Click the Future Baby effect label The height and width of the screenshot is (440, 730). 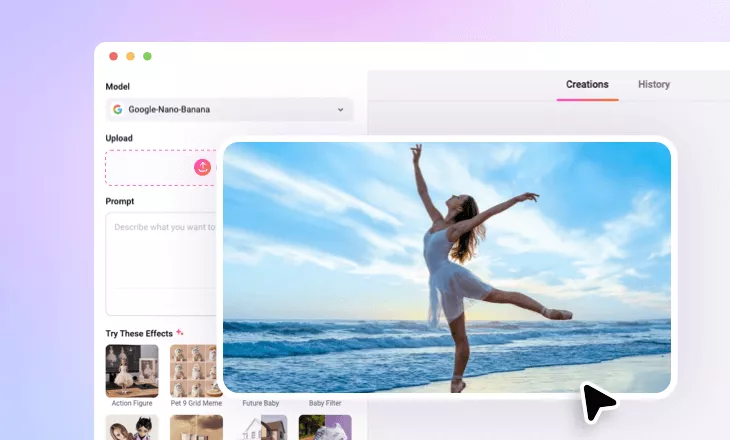(x=261, y=403)
